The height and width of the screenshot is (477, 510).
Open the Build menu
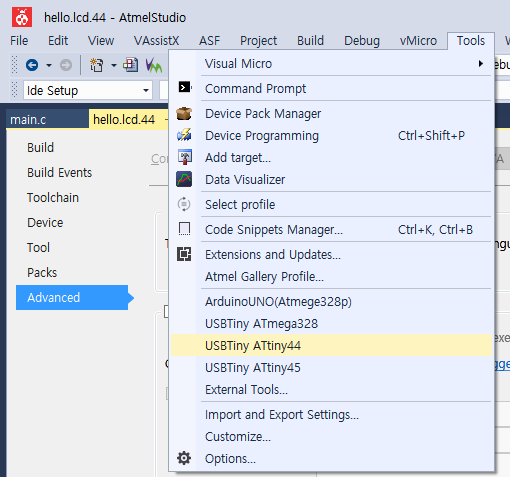pyautogui.click(x=310, y=41)
